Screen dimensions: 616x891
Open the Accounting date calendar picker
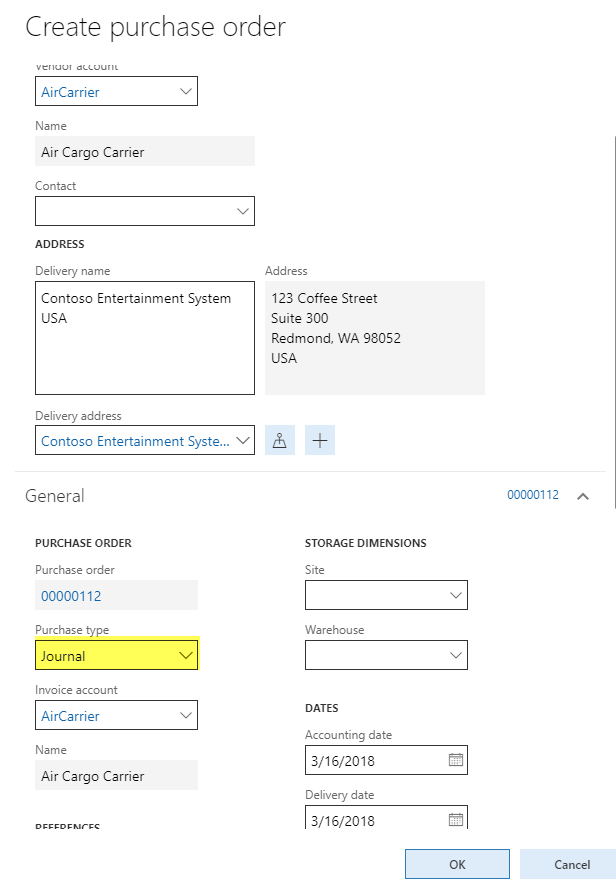(455, 760)
